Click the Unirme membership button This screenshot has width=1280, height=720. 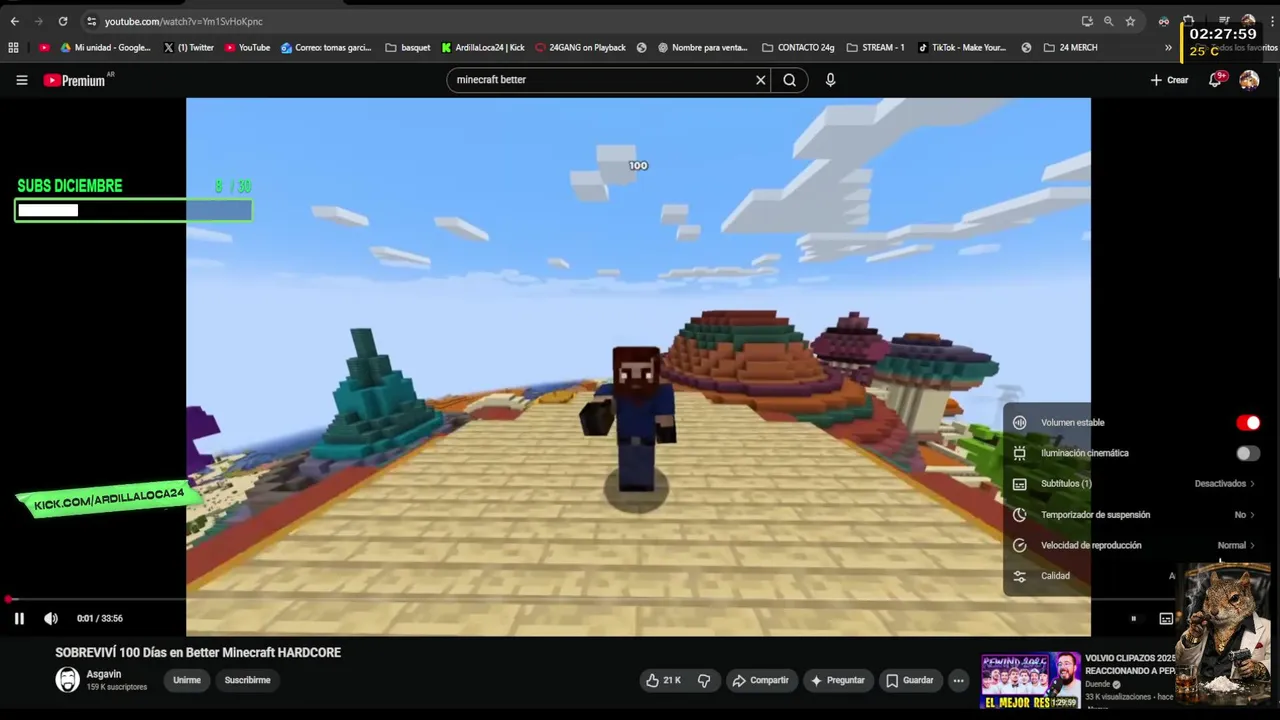click(x=187, y=680)
